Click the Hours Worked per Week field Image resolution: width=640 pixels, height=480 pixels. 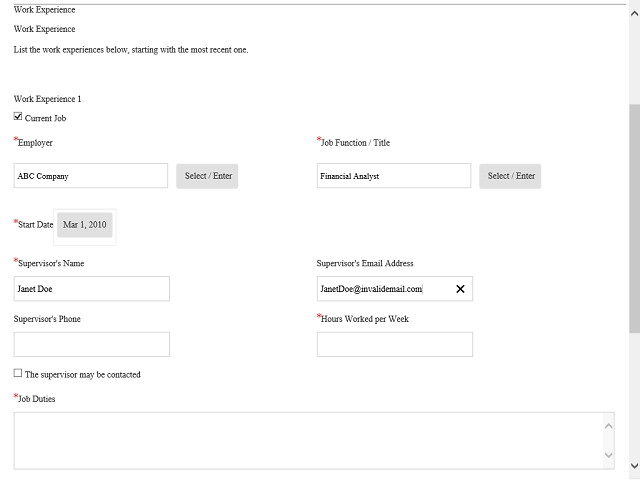pos(395,344)
